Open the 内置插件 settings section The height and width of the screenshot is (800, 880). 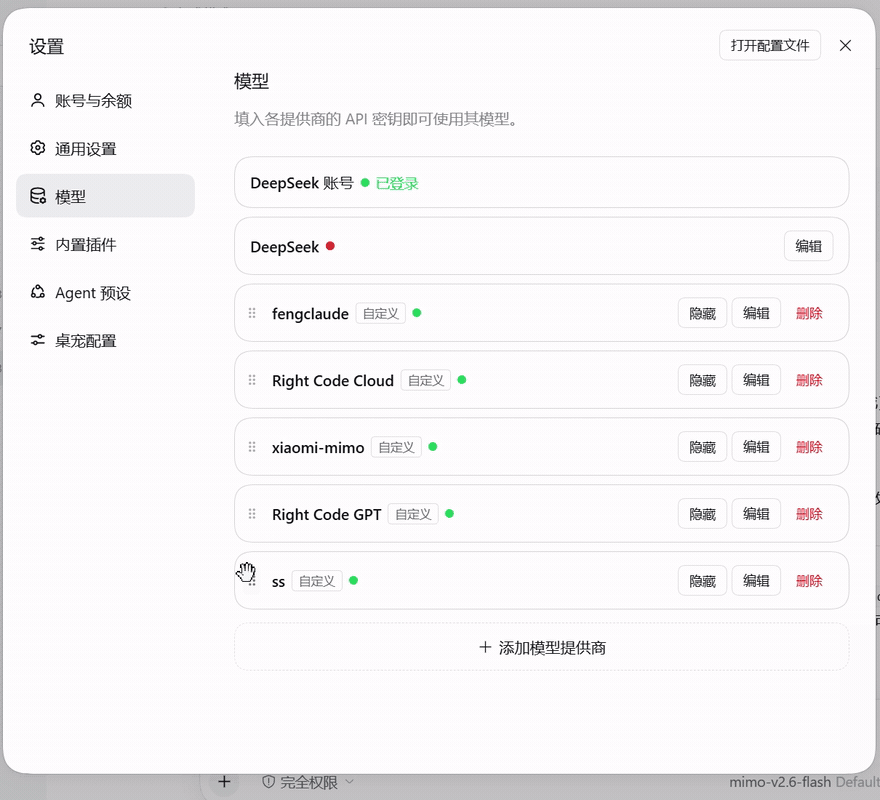[105, 244]
